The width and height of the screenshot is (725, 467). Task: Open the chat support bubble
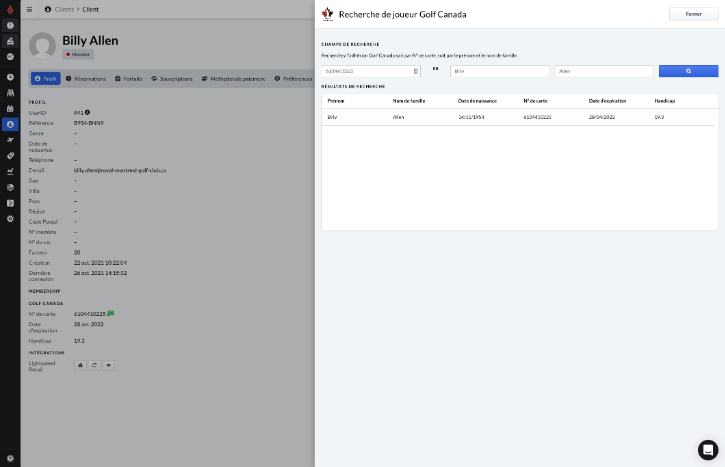click(x=707, y=449)
